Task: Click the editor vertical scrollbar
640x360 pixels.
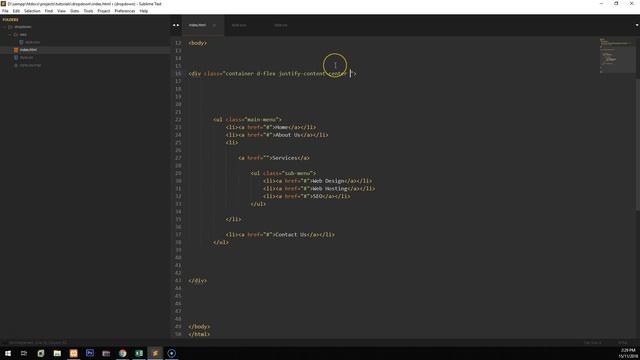Action: pyautogui.click(x=638, y=145)
